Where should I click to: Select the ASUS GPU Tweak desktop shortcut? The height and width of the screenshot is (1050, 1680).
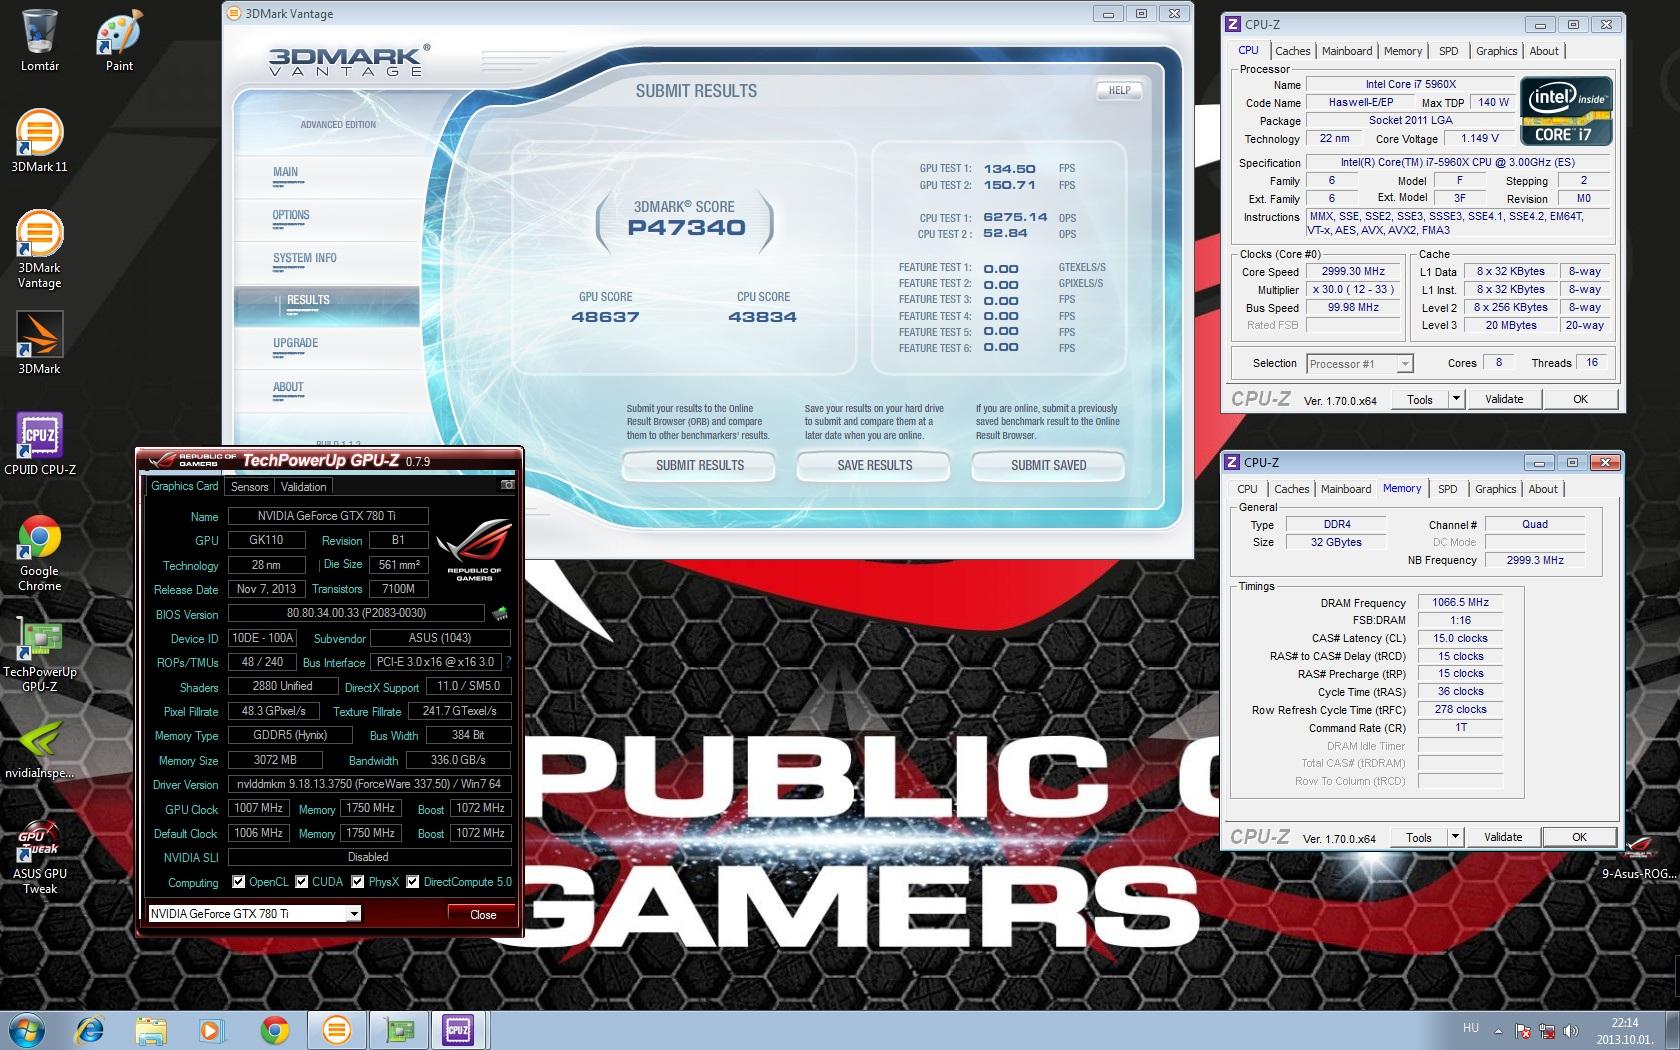[40, 858]
